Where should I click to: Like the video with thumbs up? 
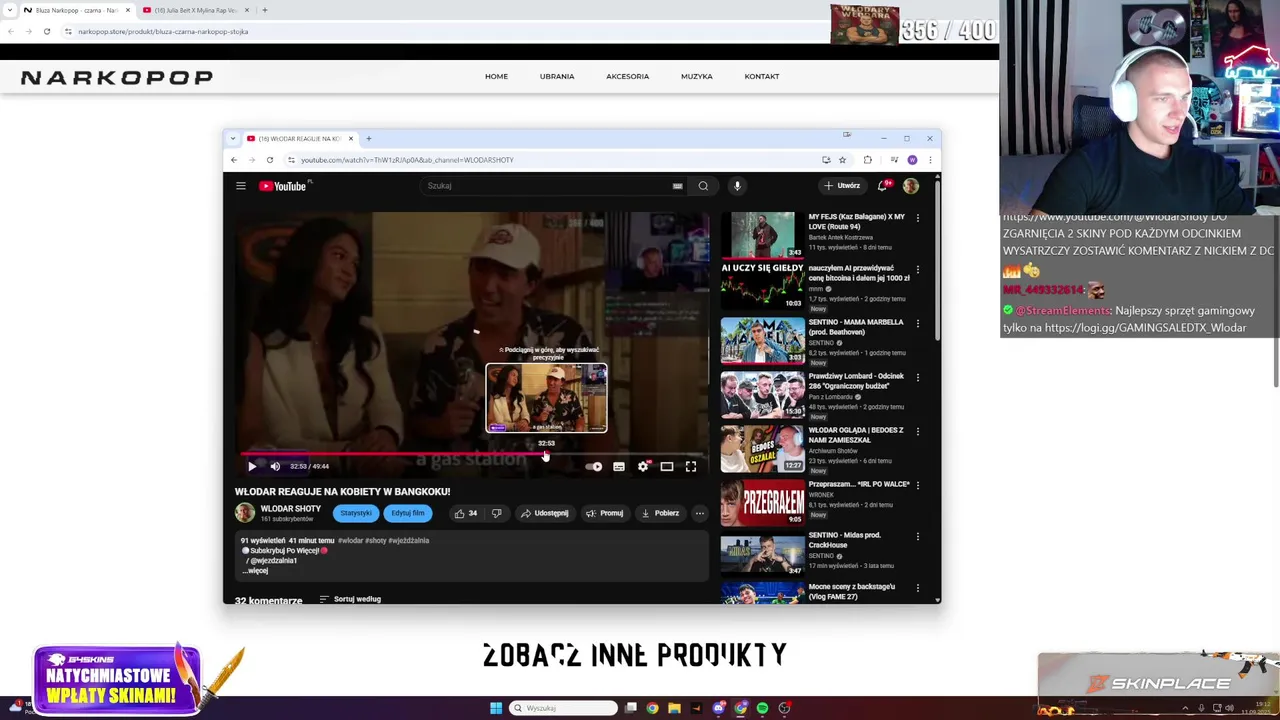pos(465,513)
